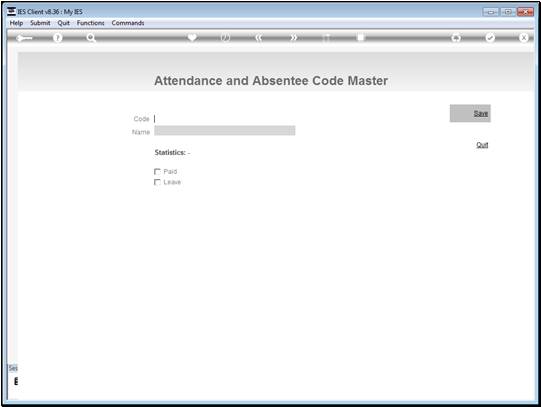
Task: Open the Commands menu
Action: tap(128, 23)
